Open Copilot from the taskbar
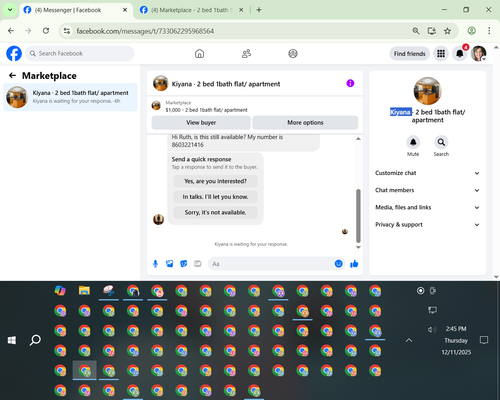 [x=60, y=291]
